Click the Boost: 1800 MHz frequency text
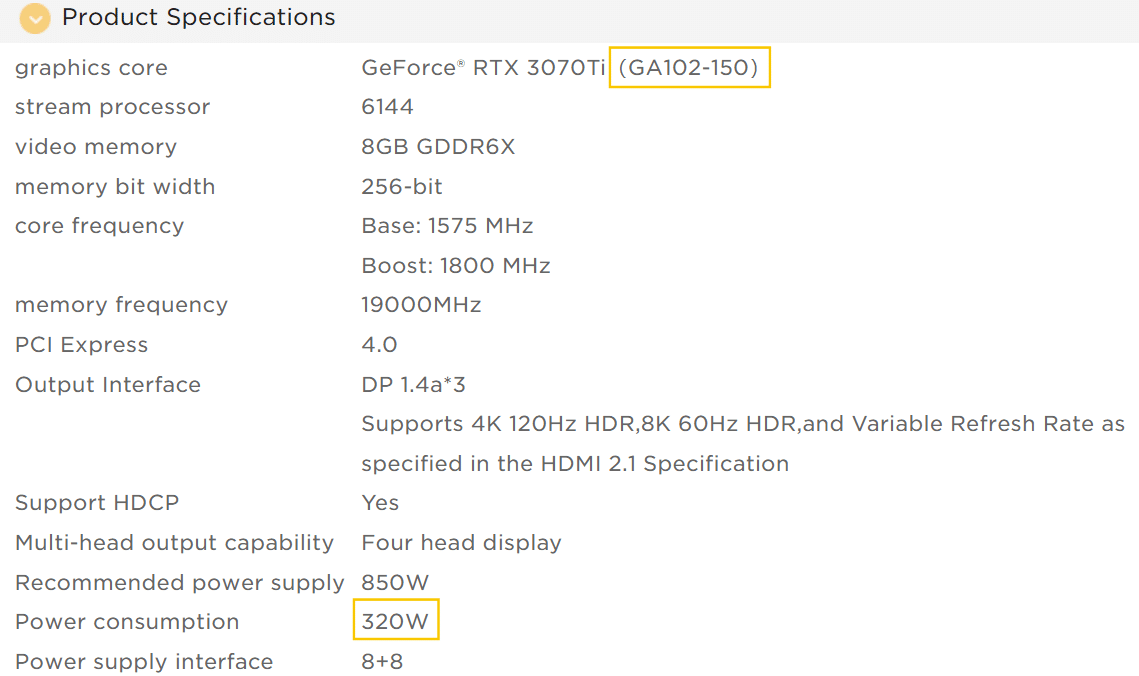1139x676 pixels. (455, 266)
